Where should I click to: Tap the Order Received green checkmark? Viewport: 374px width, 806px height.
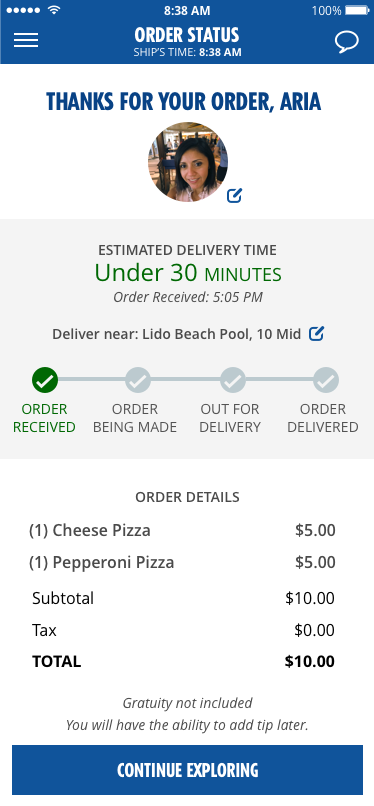[x=45, y=380]
